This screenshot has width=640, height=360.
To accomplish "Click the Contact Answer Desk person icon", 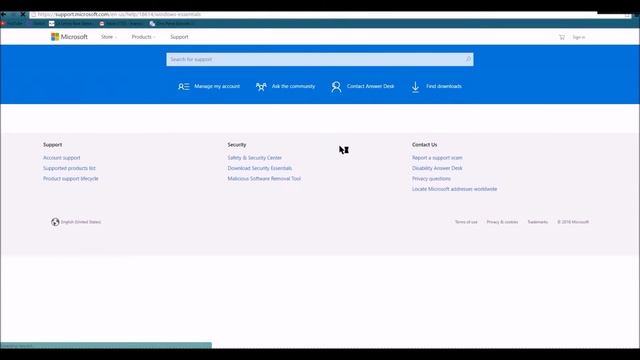I will (x=336, y=87).
